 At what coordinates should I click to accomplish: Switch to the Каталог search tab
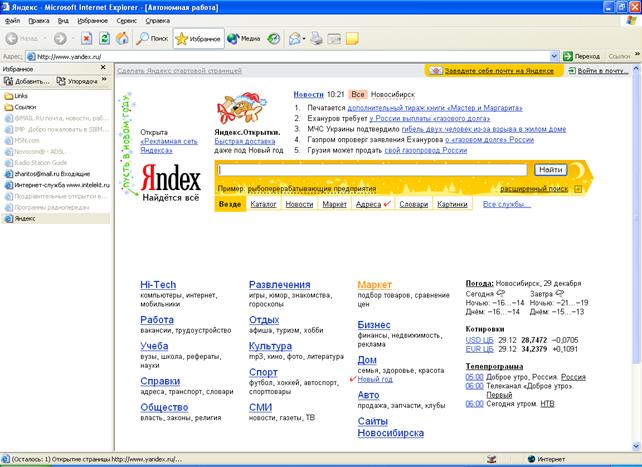click(263, 204)
